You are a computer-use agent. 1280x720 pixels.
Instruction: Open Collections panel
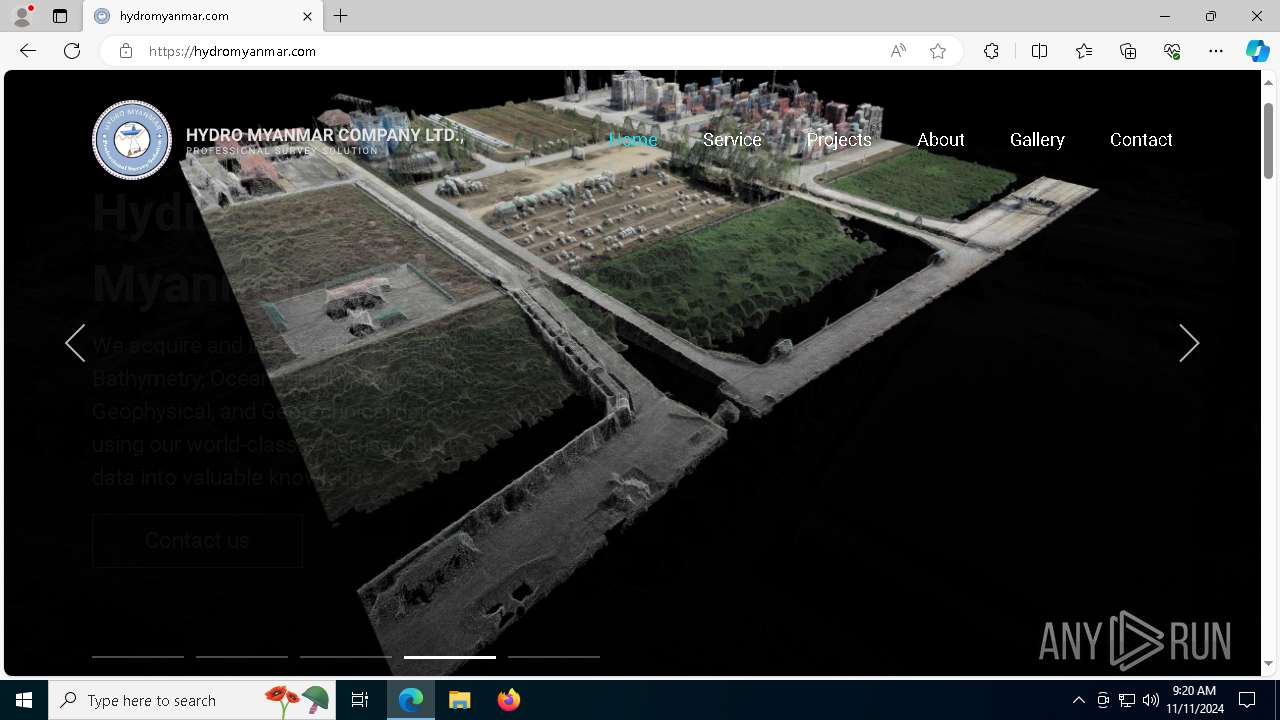point(1128,51)
